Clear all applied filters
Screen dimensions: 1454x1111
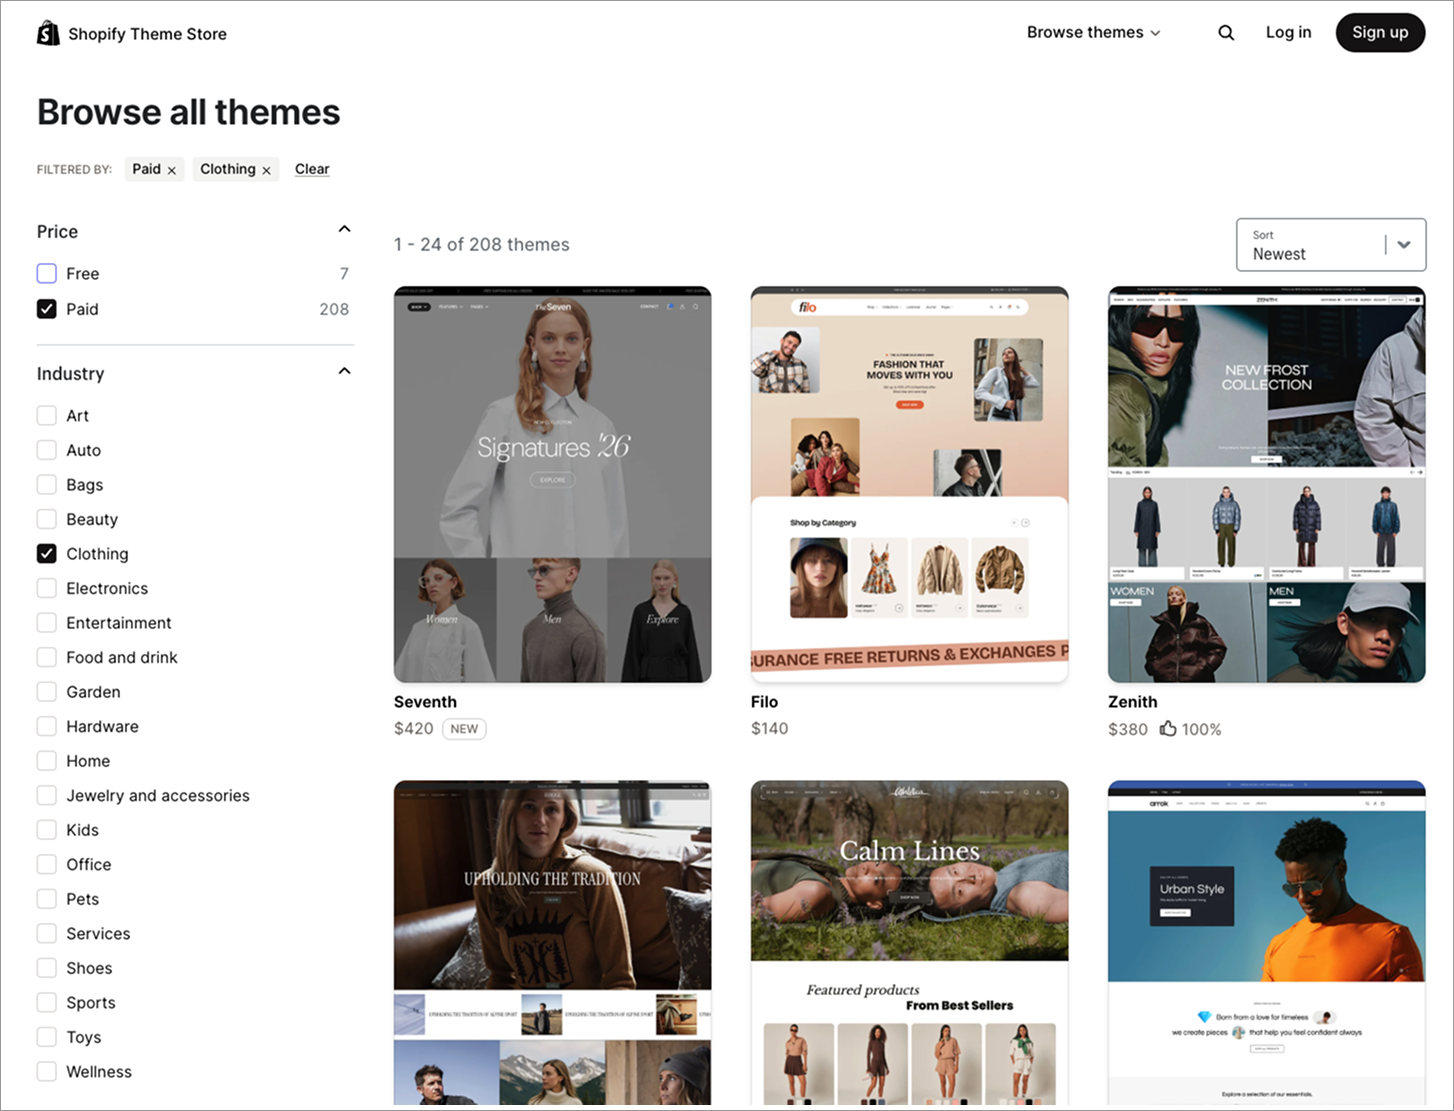(x=312, y=169)
